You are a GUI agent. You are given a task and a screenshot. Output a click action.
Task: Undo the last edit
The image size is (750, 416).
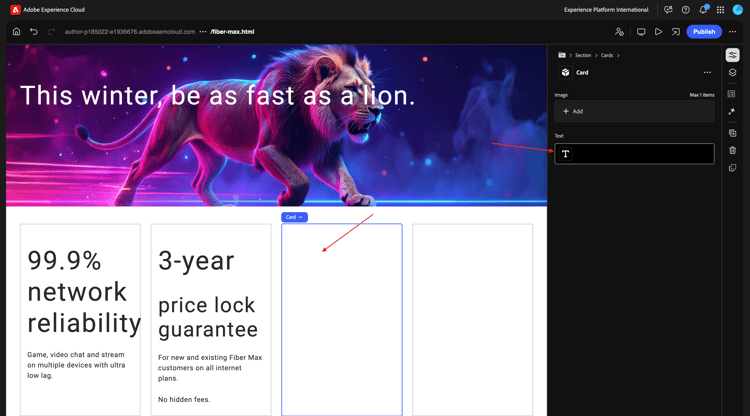point(33,32)
